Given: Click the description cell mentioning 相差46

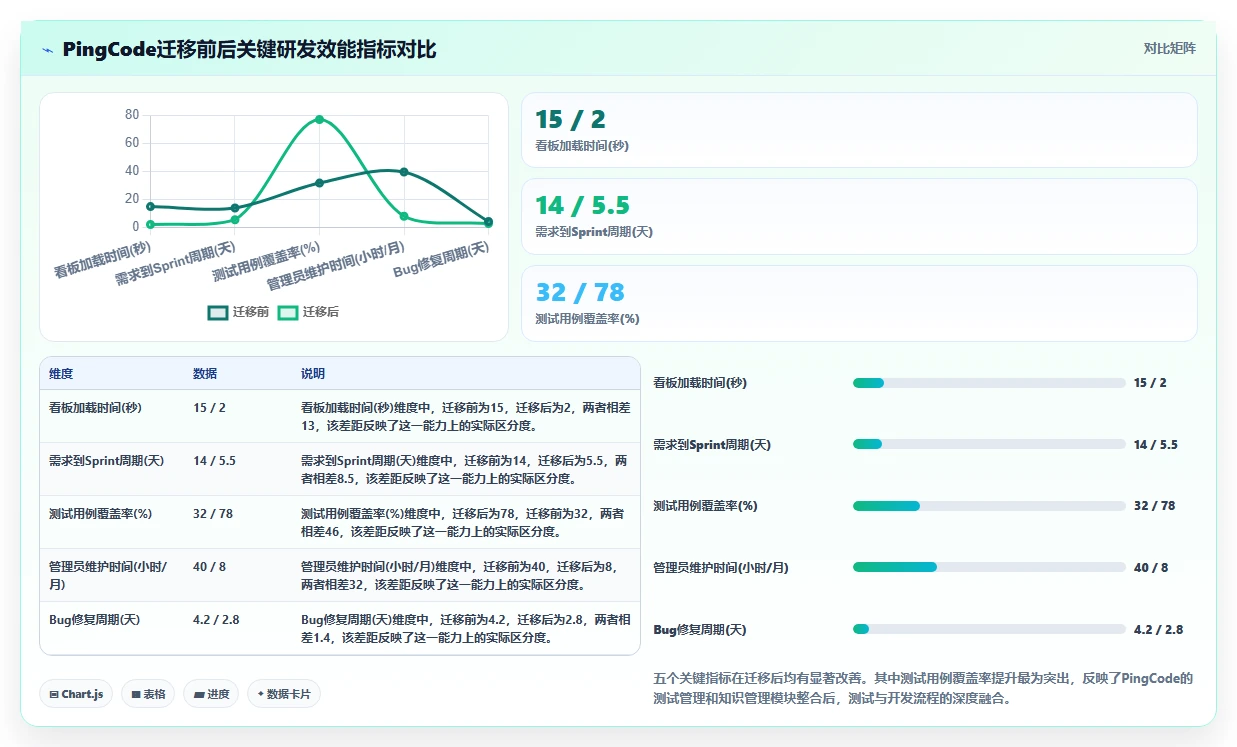Looking at the screenshot, I should tap(466, 522).
